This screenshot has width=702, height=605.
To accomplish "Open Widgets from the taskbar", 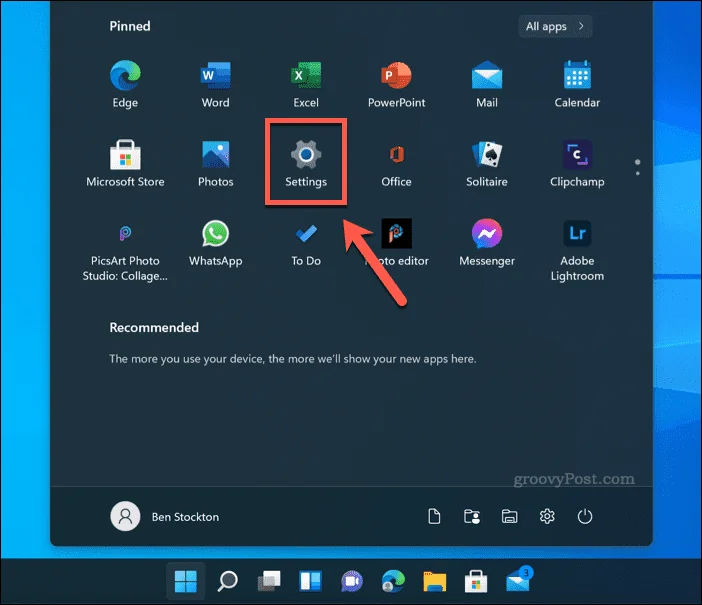I will point(310,581).
